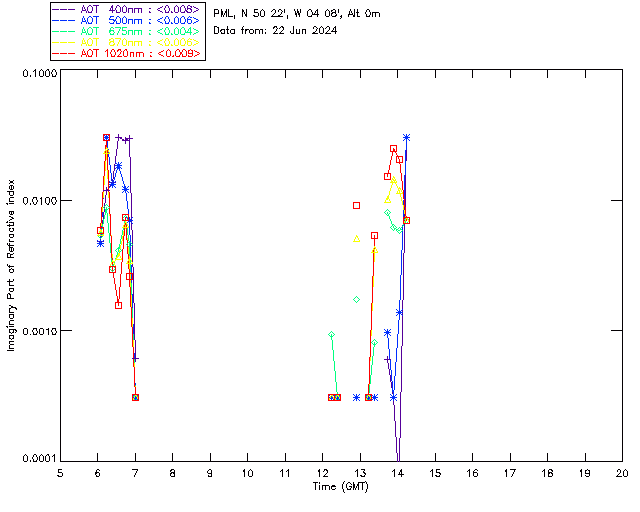Click the x-axis tick label 18
Viewport: 640px width, 512px height.
click(547, 473)
